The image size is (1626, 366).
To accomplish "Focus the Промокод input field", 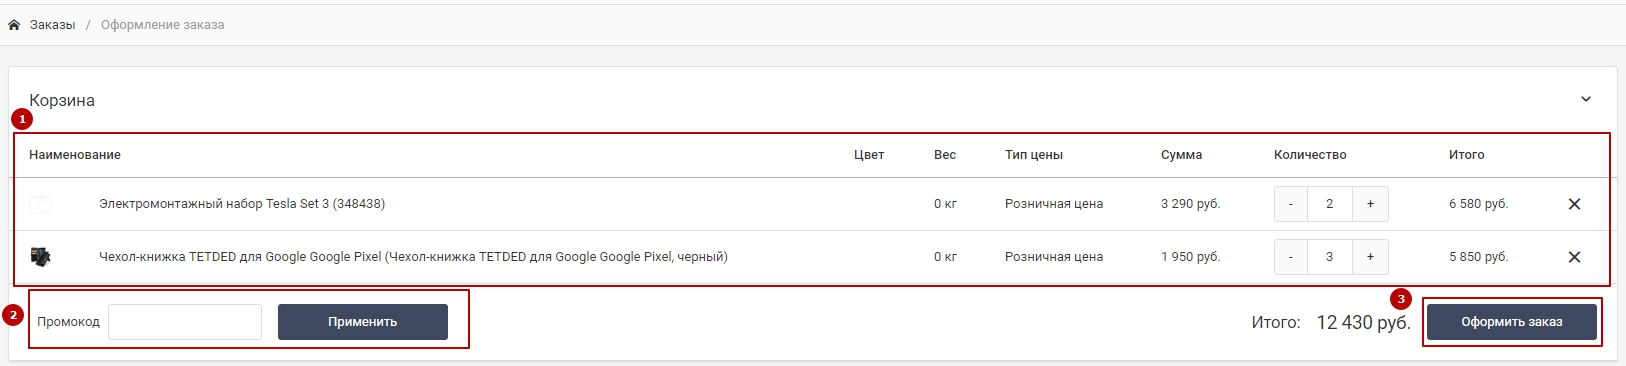I will tap(185, 322).
